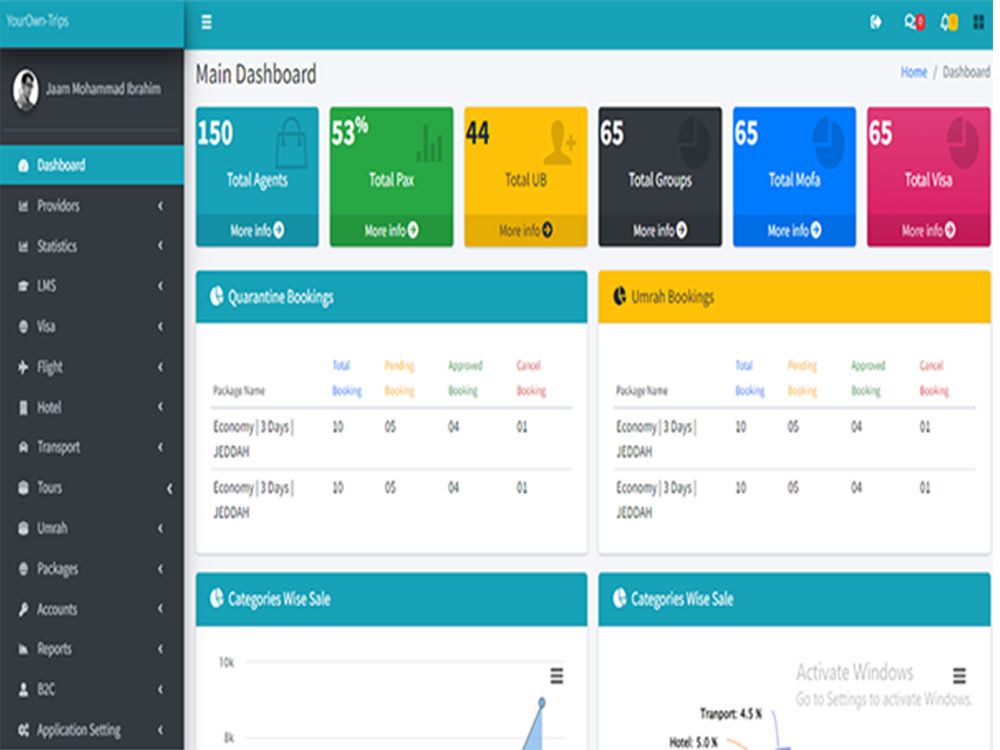Click More info on Total Groups card
The height and width of the screenshot is (750, 1000).
[x=660, y=230]
